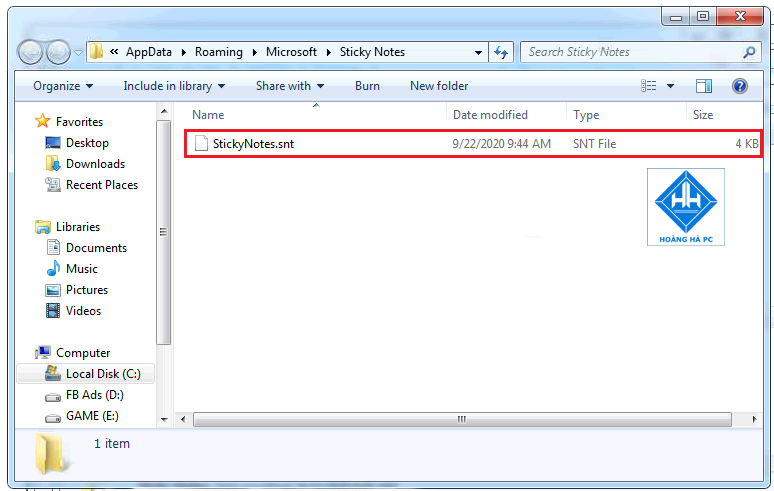The image size is (774, 491).
Task: Click the Documents library icon
Action: (53, 247)
